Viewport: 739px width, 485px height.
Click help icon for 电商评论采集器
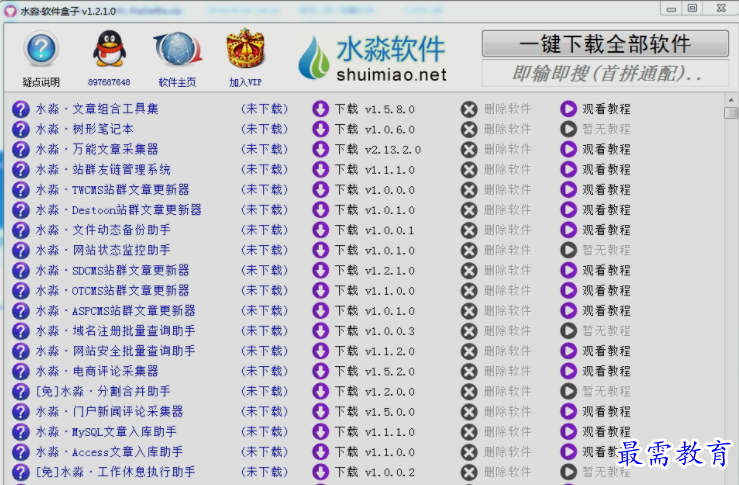21,371
